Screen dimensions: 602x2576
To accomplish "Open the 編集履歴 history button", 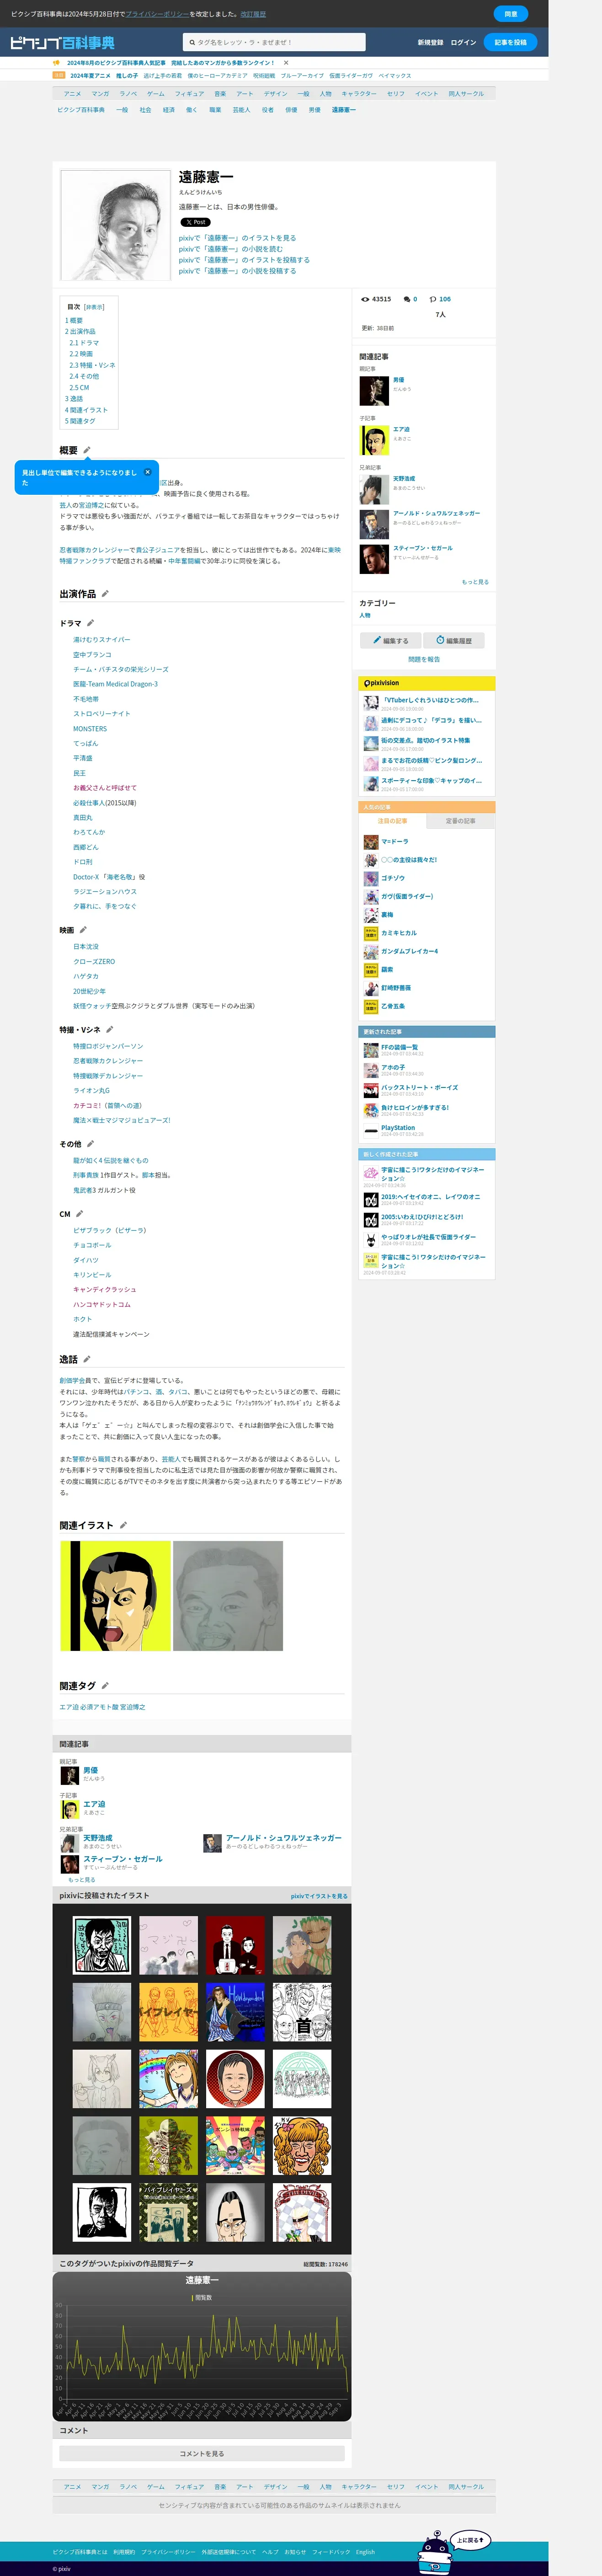I will [x=454, y=640].
